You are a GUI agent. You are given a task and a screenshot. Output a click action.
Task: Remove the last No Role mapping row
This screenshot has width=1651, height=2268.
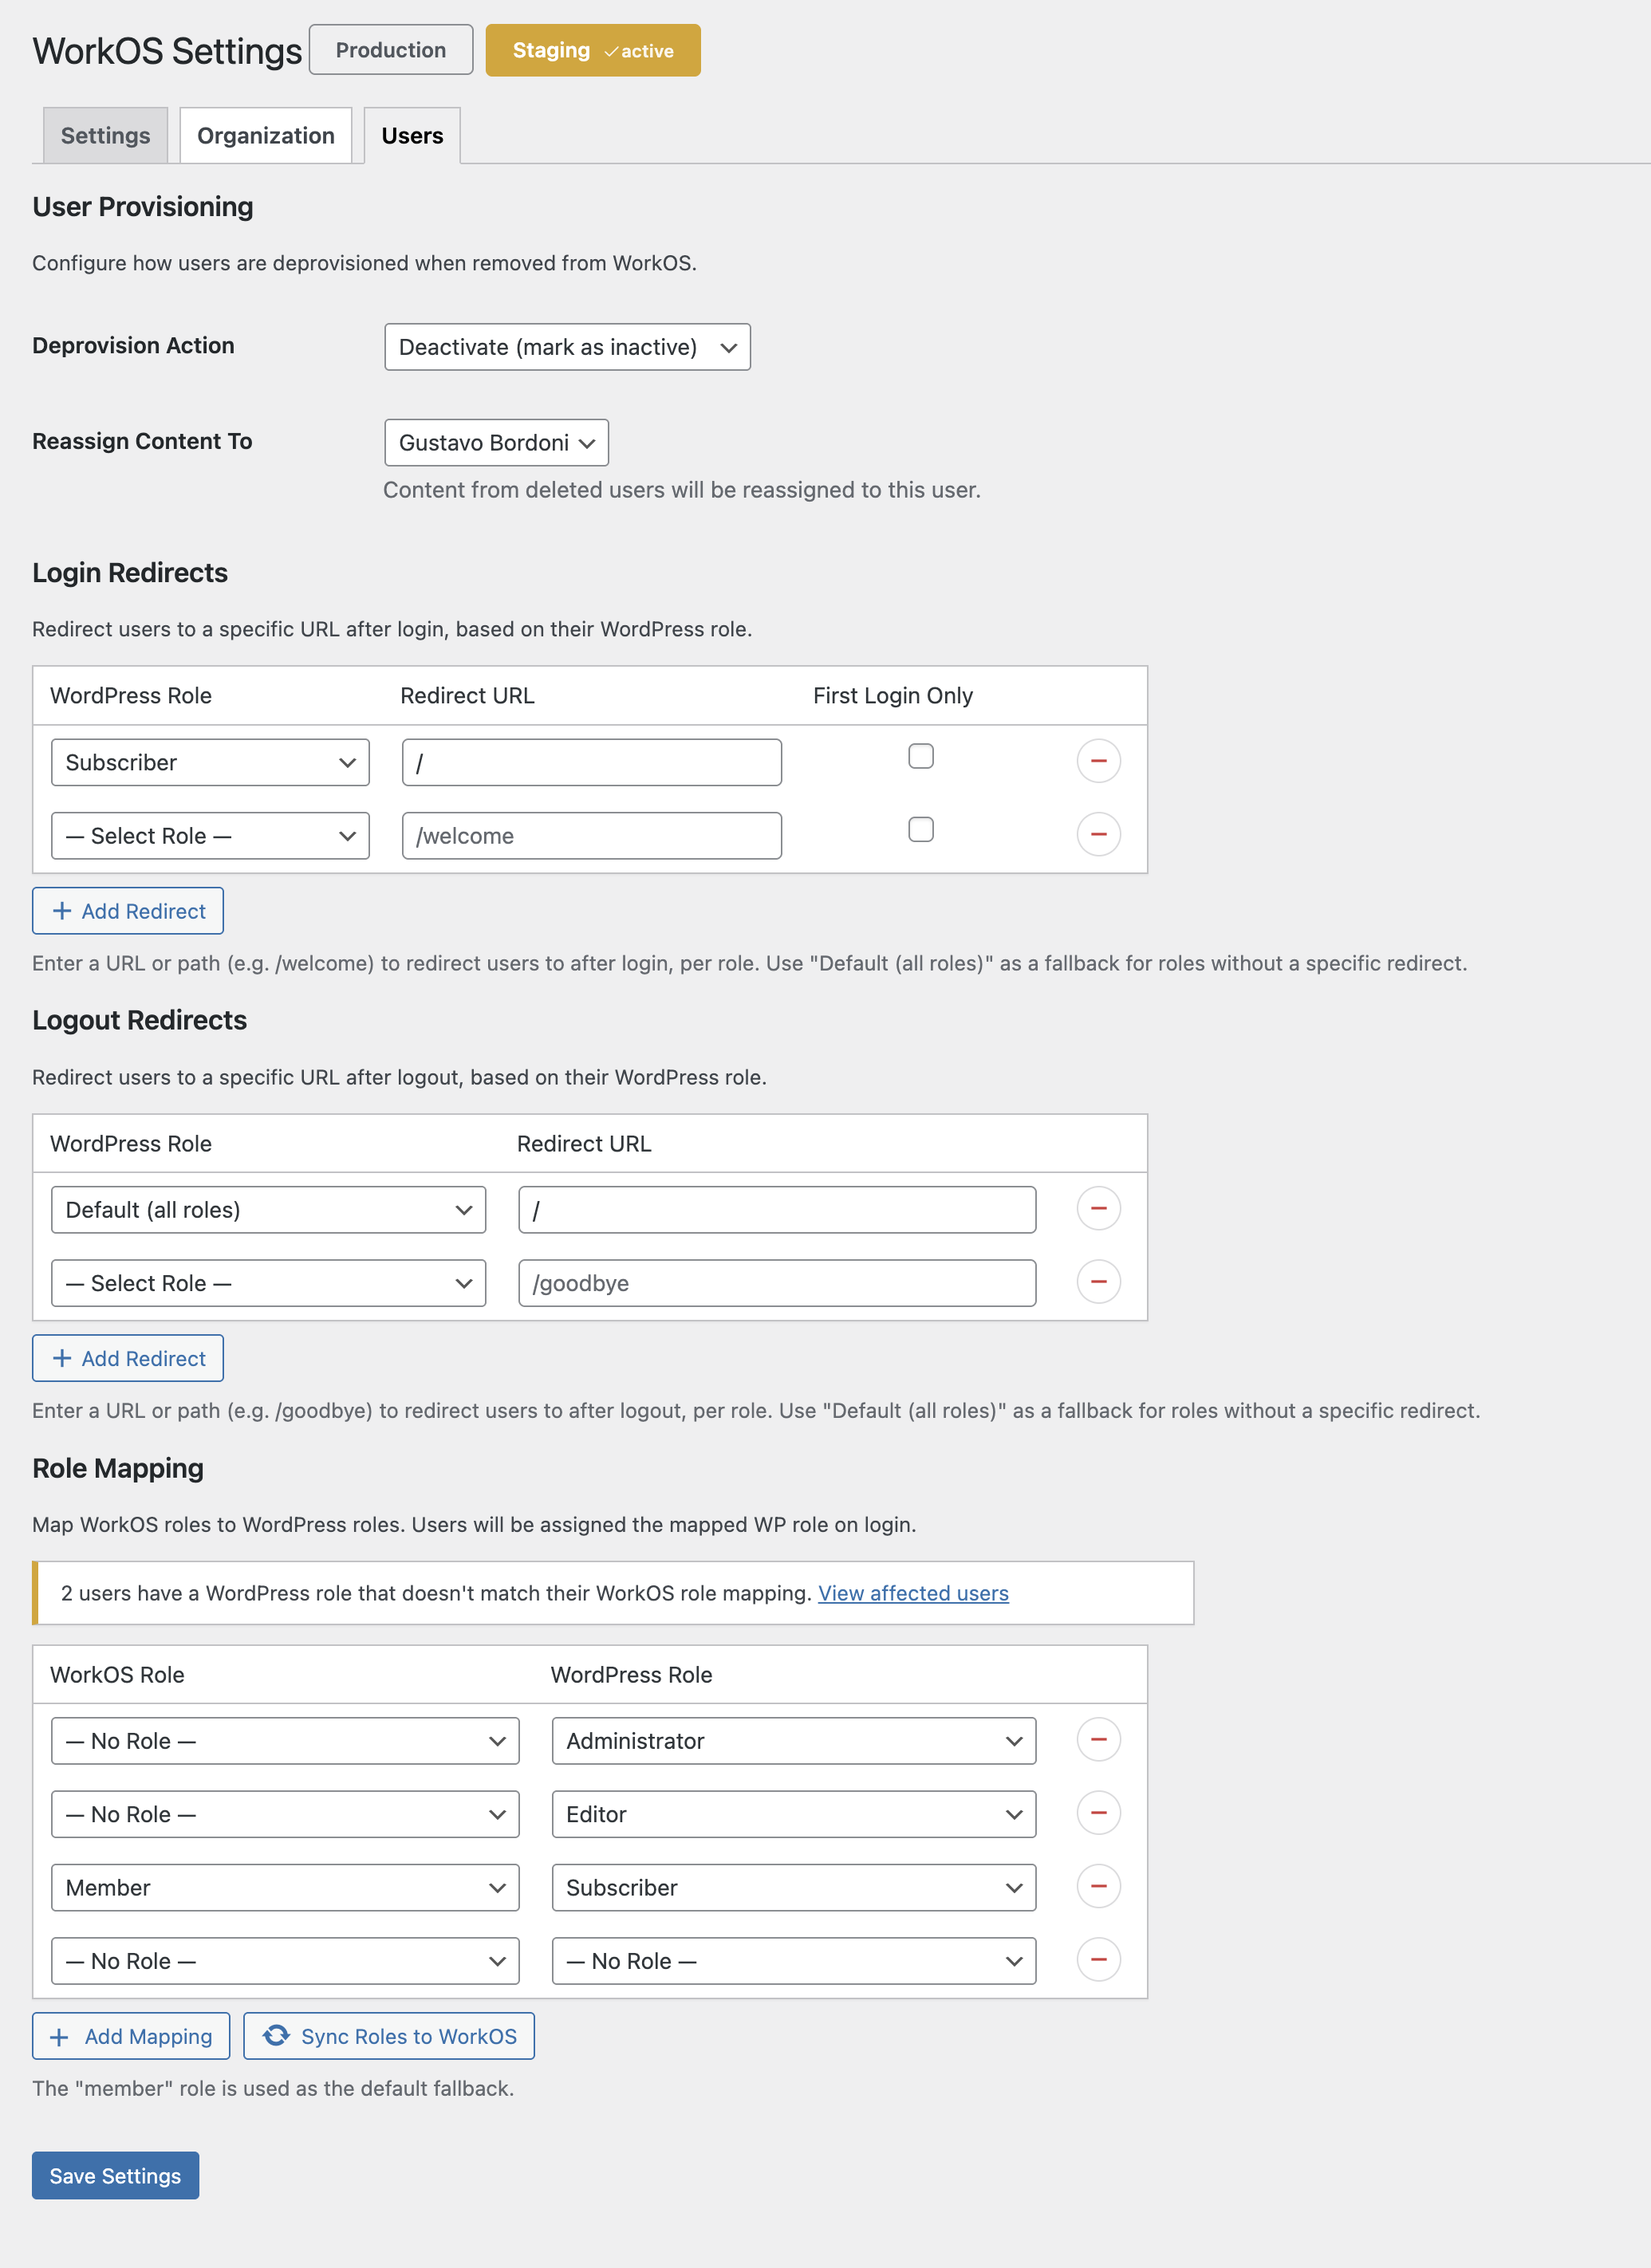point(1098,1960)
